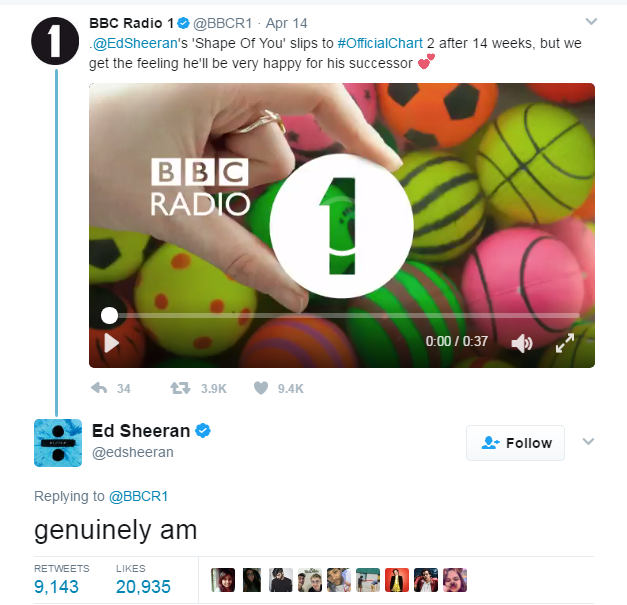Click the last liker's avatar thumbnail

(x=455, y=580)
